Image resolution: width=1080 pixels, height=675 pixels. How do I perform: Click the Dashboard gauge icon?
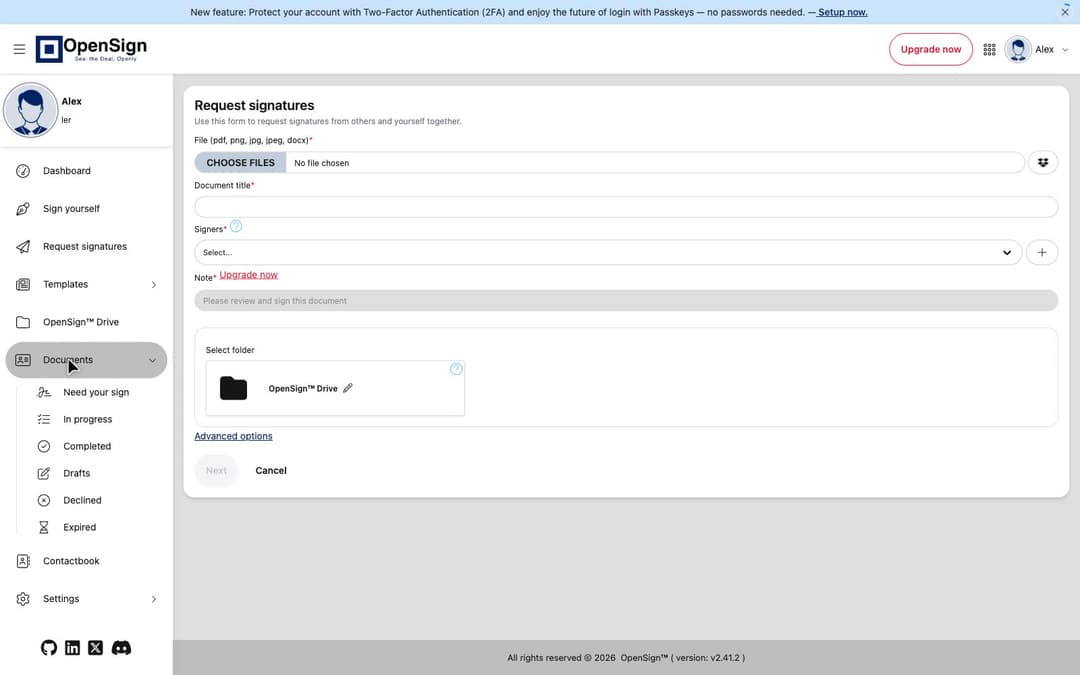(23, 171)
